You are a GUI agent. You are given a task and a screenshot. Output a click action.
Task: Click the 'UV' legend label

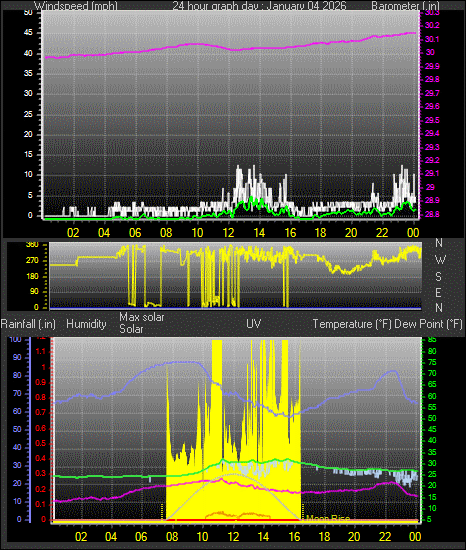click(x=254, y=324)
